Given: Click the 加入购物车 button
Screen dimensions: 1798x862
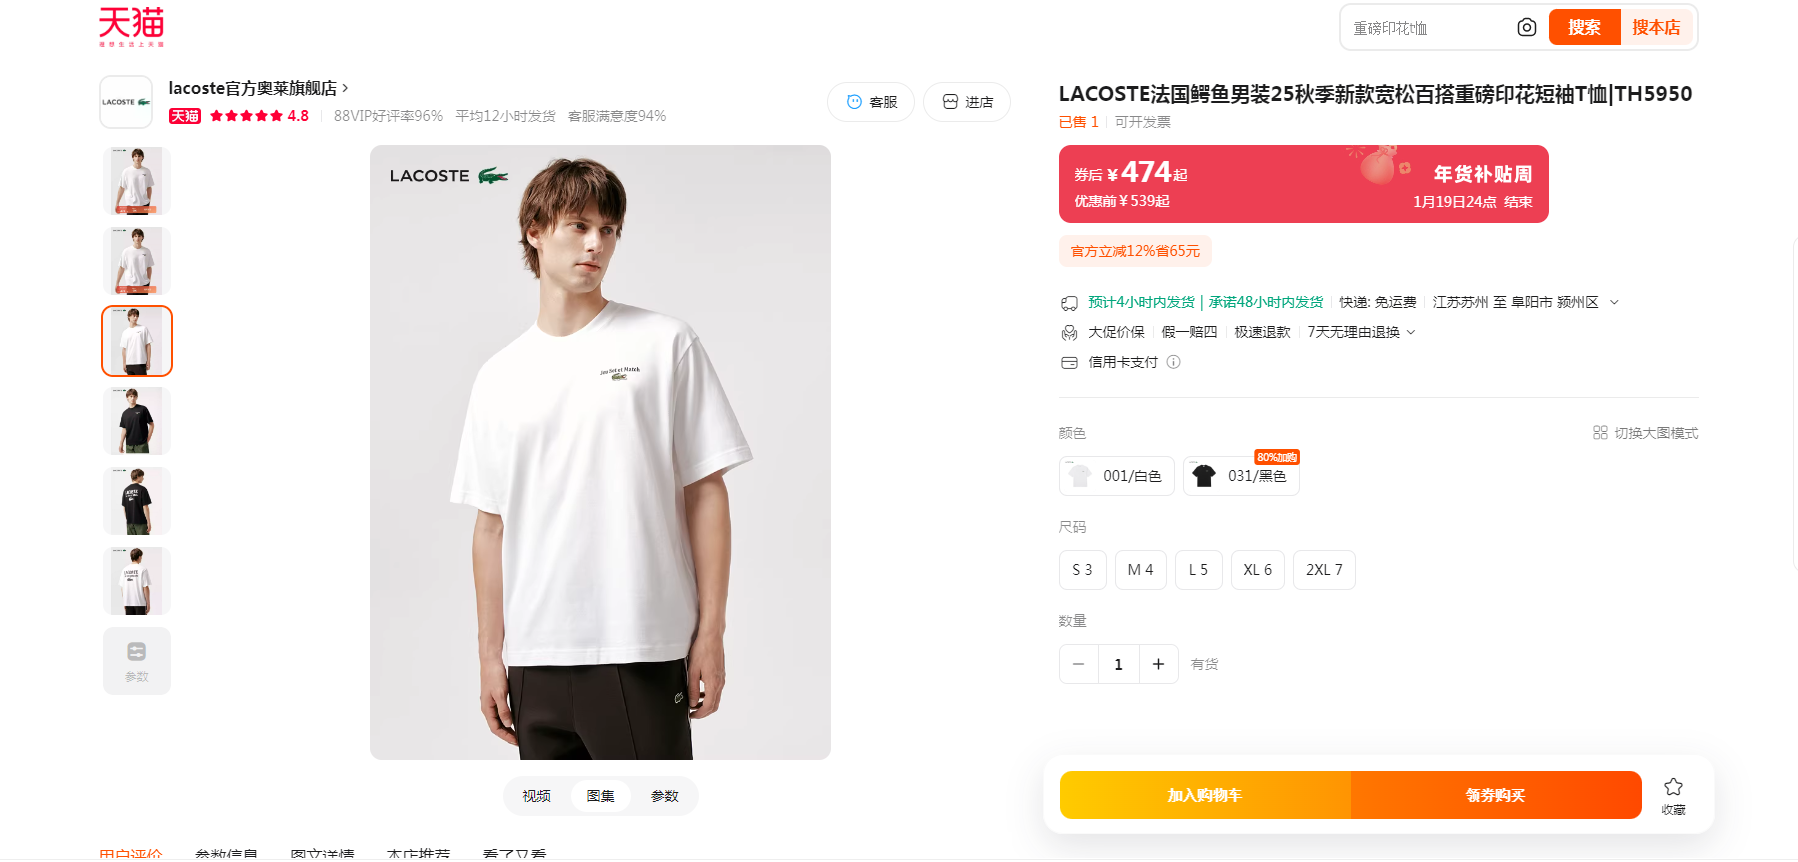Looking at the screenshot, I should pos(1205,795).
